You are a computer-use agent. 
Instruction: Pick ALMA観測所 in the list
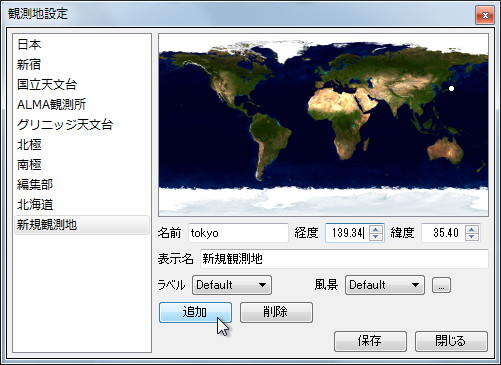click(82, 104)
